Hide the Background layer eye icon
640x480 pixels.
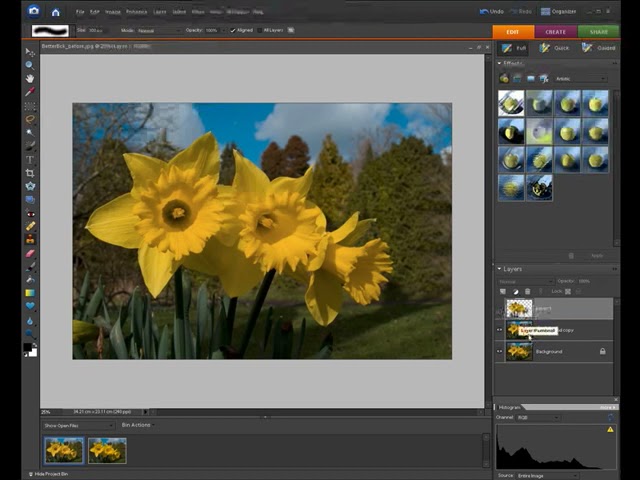pyautogui.click(x=499, y=351)
